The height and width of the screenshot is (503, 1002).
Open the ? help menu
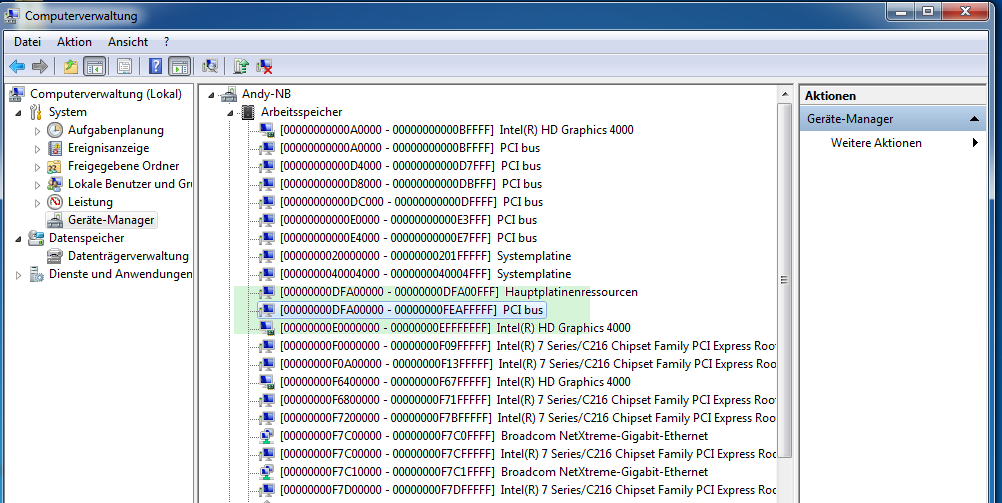tap(167, 42)
